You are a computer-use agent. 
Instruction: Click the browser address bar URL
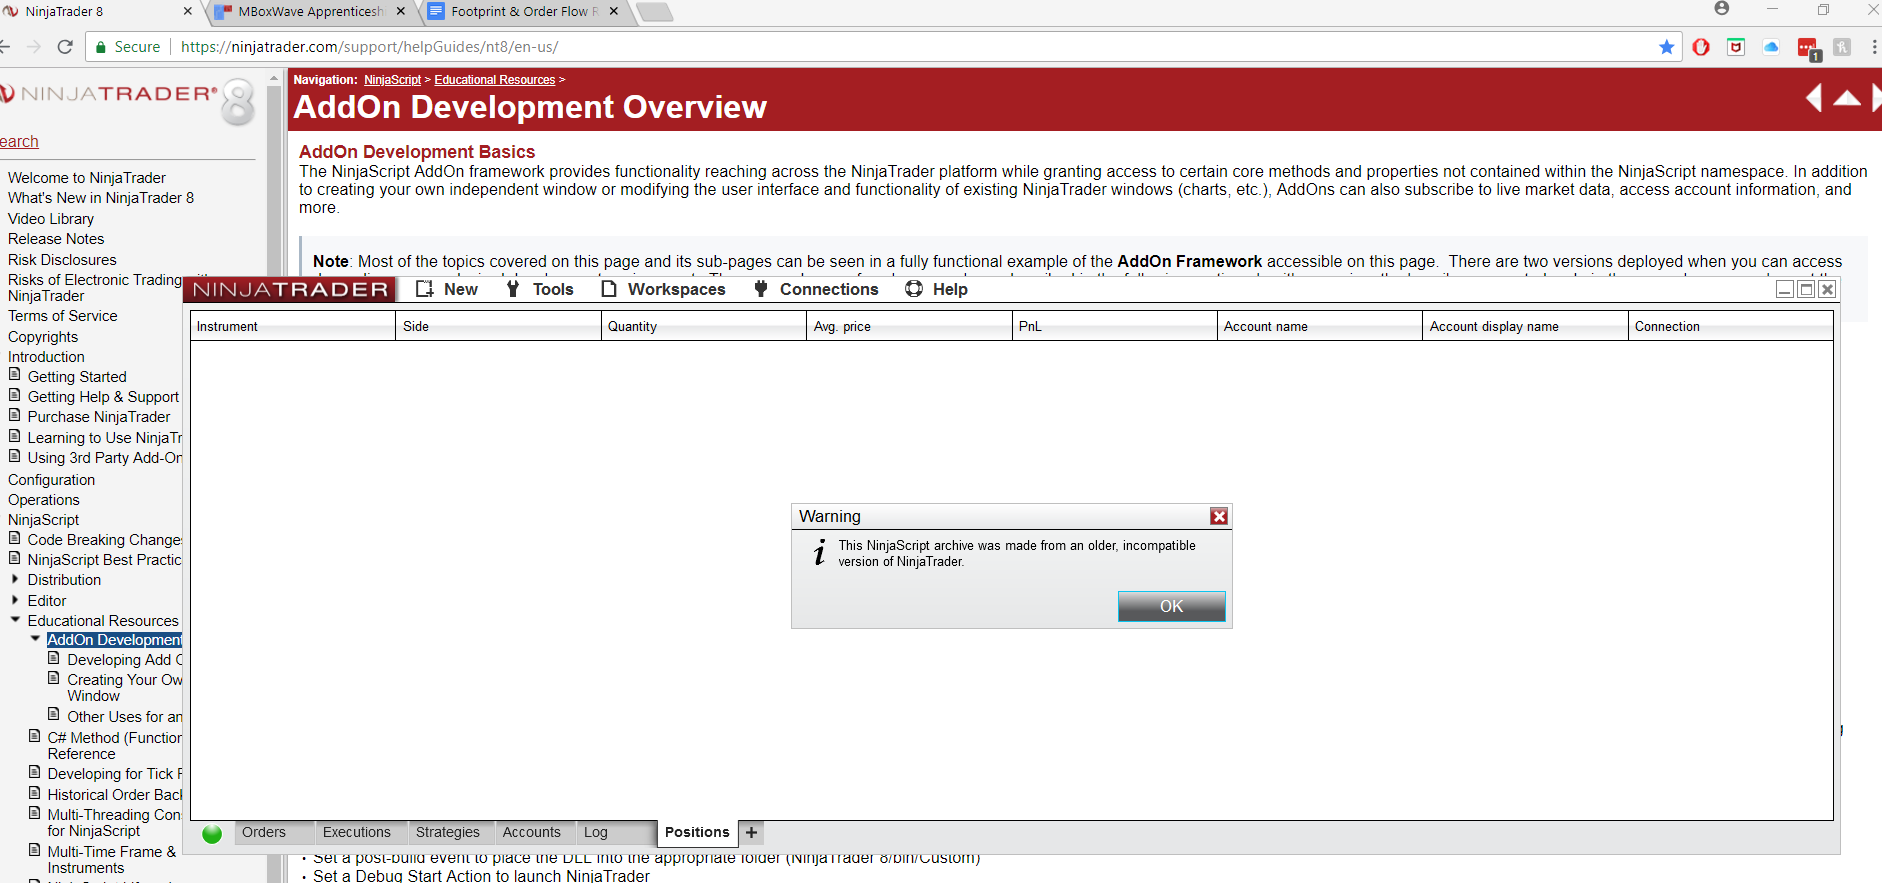(370, 47)
